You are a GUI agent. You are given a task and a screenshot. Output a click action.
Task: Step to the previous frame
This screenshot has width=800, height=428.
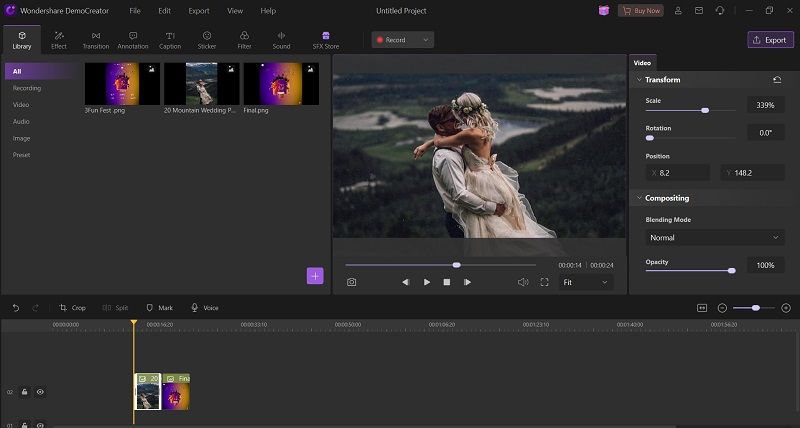point(405,282)
